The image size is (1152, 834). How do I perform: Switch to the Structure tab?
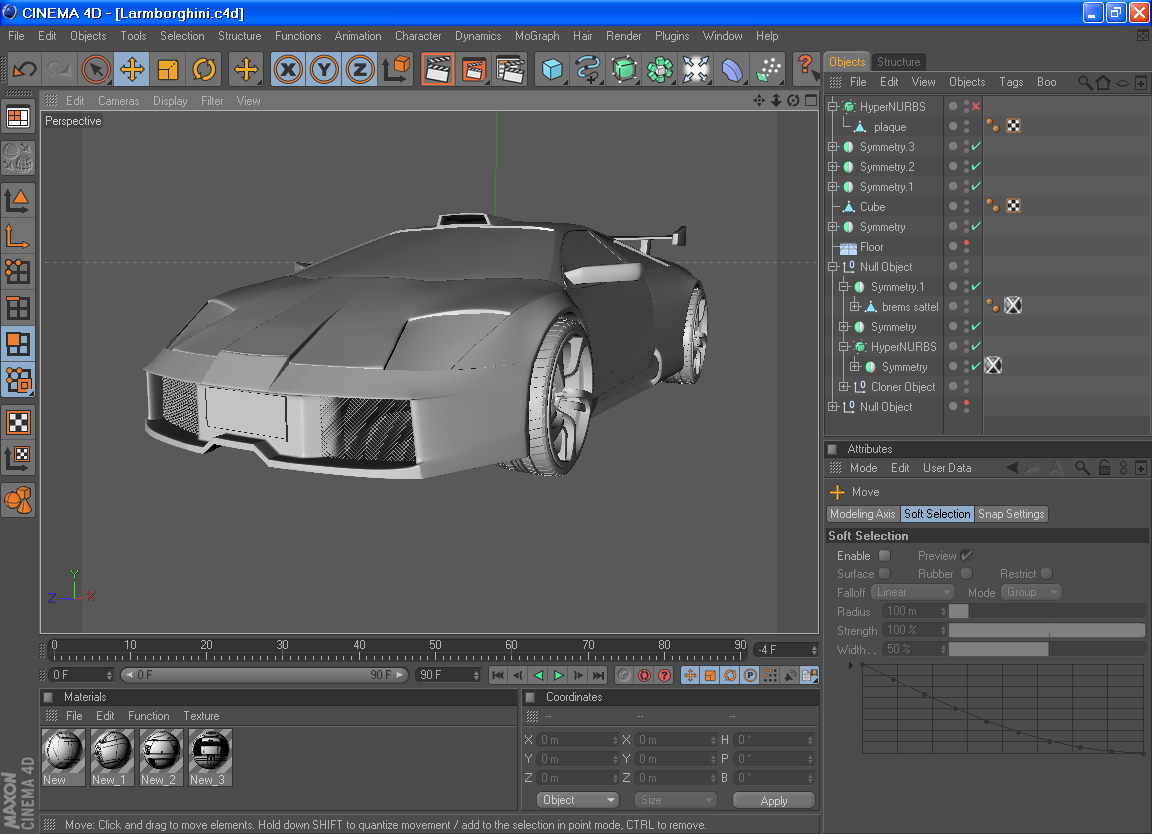click(x=898, y=62)
